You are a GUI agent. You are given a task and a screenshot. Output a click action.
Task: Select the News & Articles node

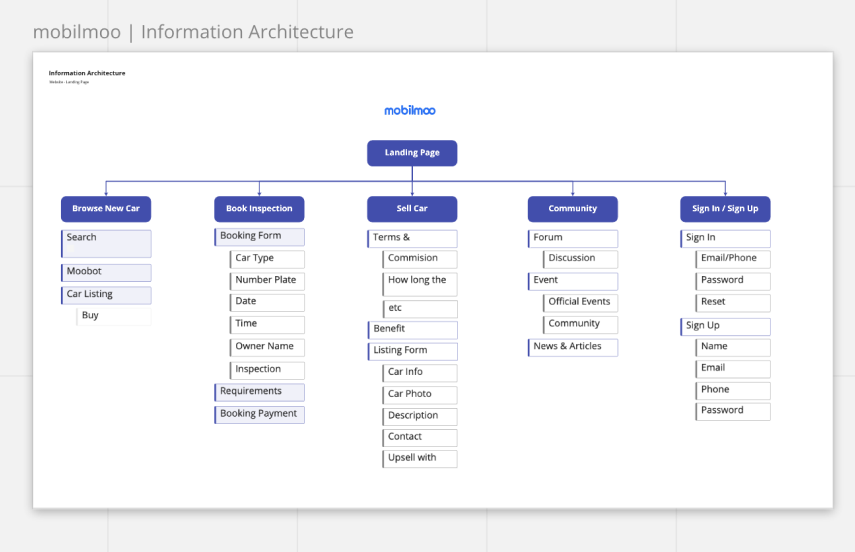point(573,347)
